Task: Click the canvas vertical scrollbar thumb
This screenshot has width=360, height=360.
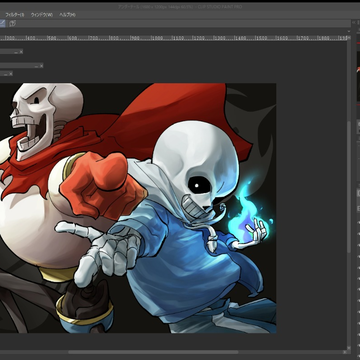Action: click(x=349, y=187)
